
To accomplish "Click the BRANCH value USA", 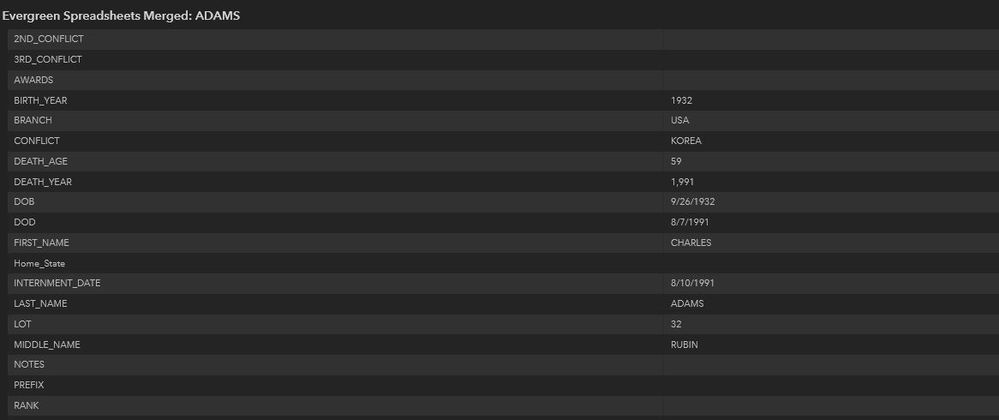I will [680, 120].
